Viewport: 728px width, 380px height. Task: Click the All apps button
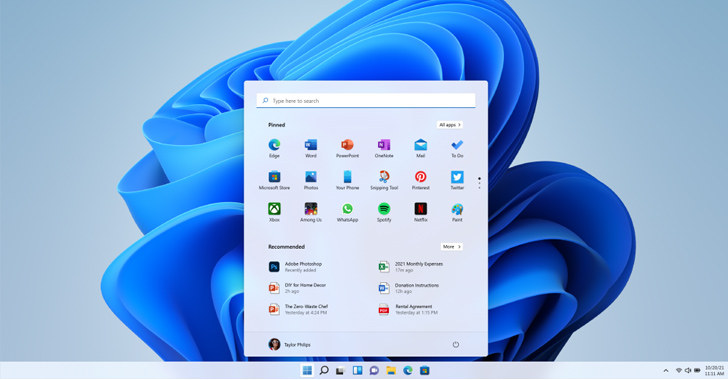click(449, 125)
